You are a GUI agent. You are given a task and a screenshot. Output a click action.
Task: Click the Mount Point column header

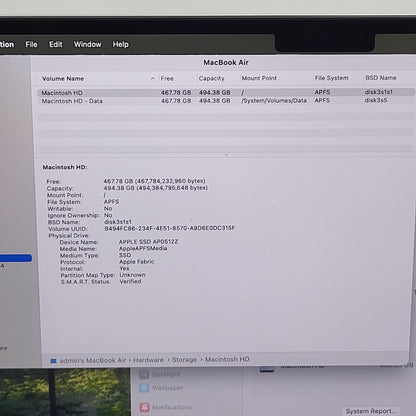[259, 78]
